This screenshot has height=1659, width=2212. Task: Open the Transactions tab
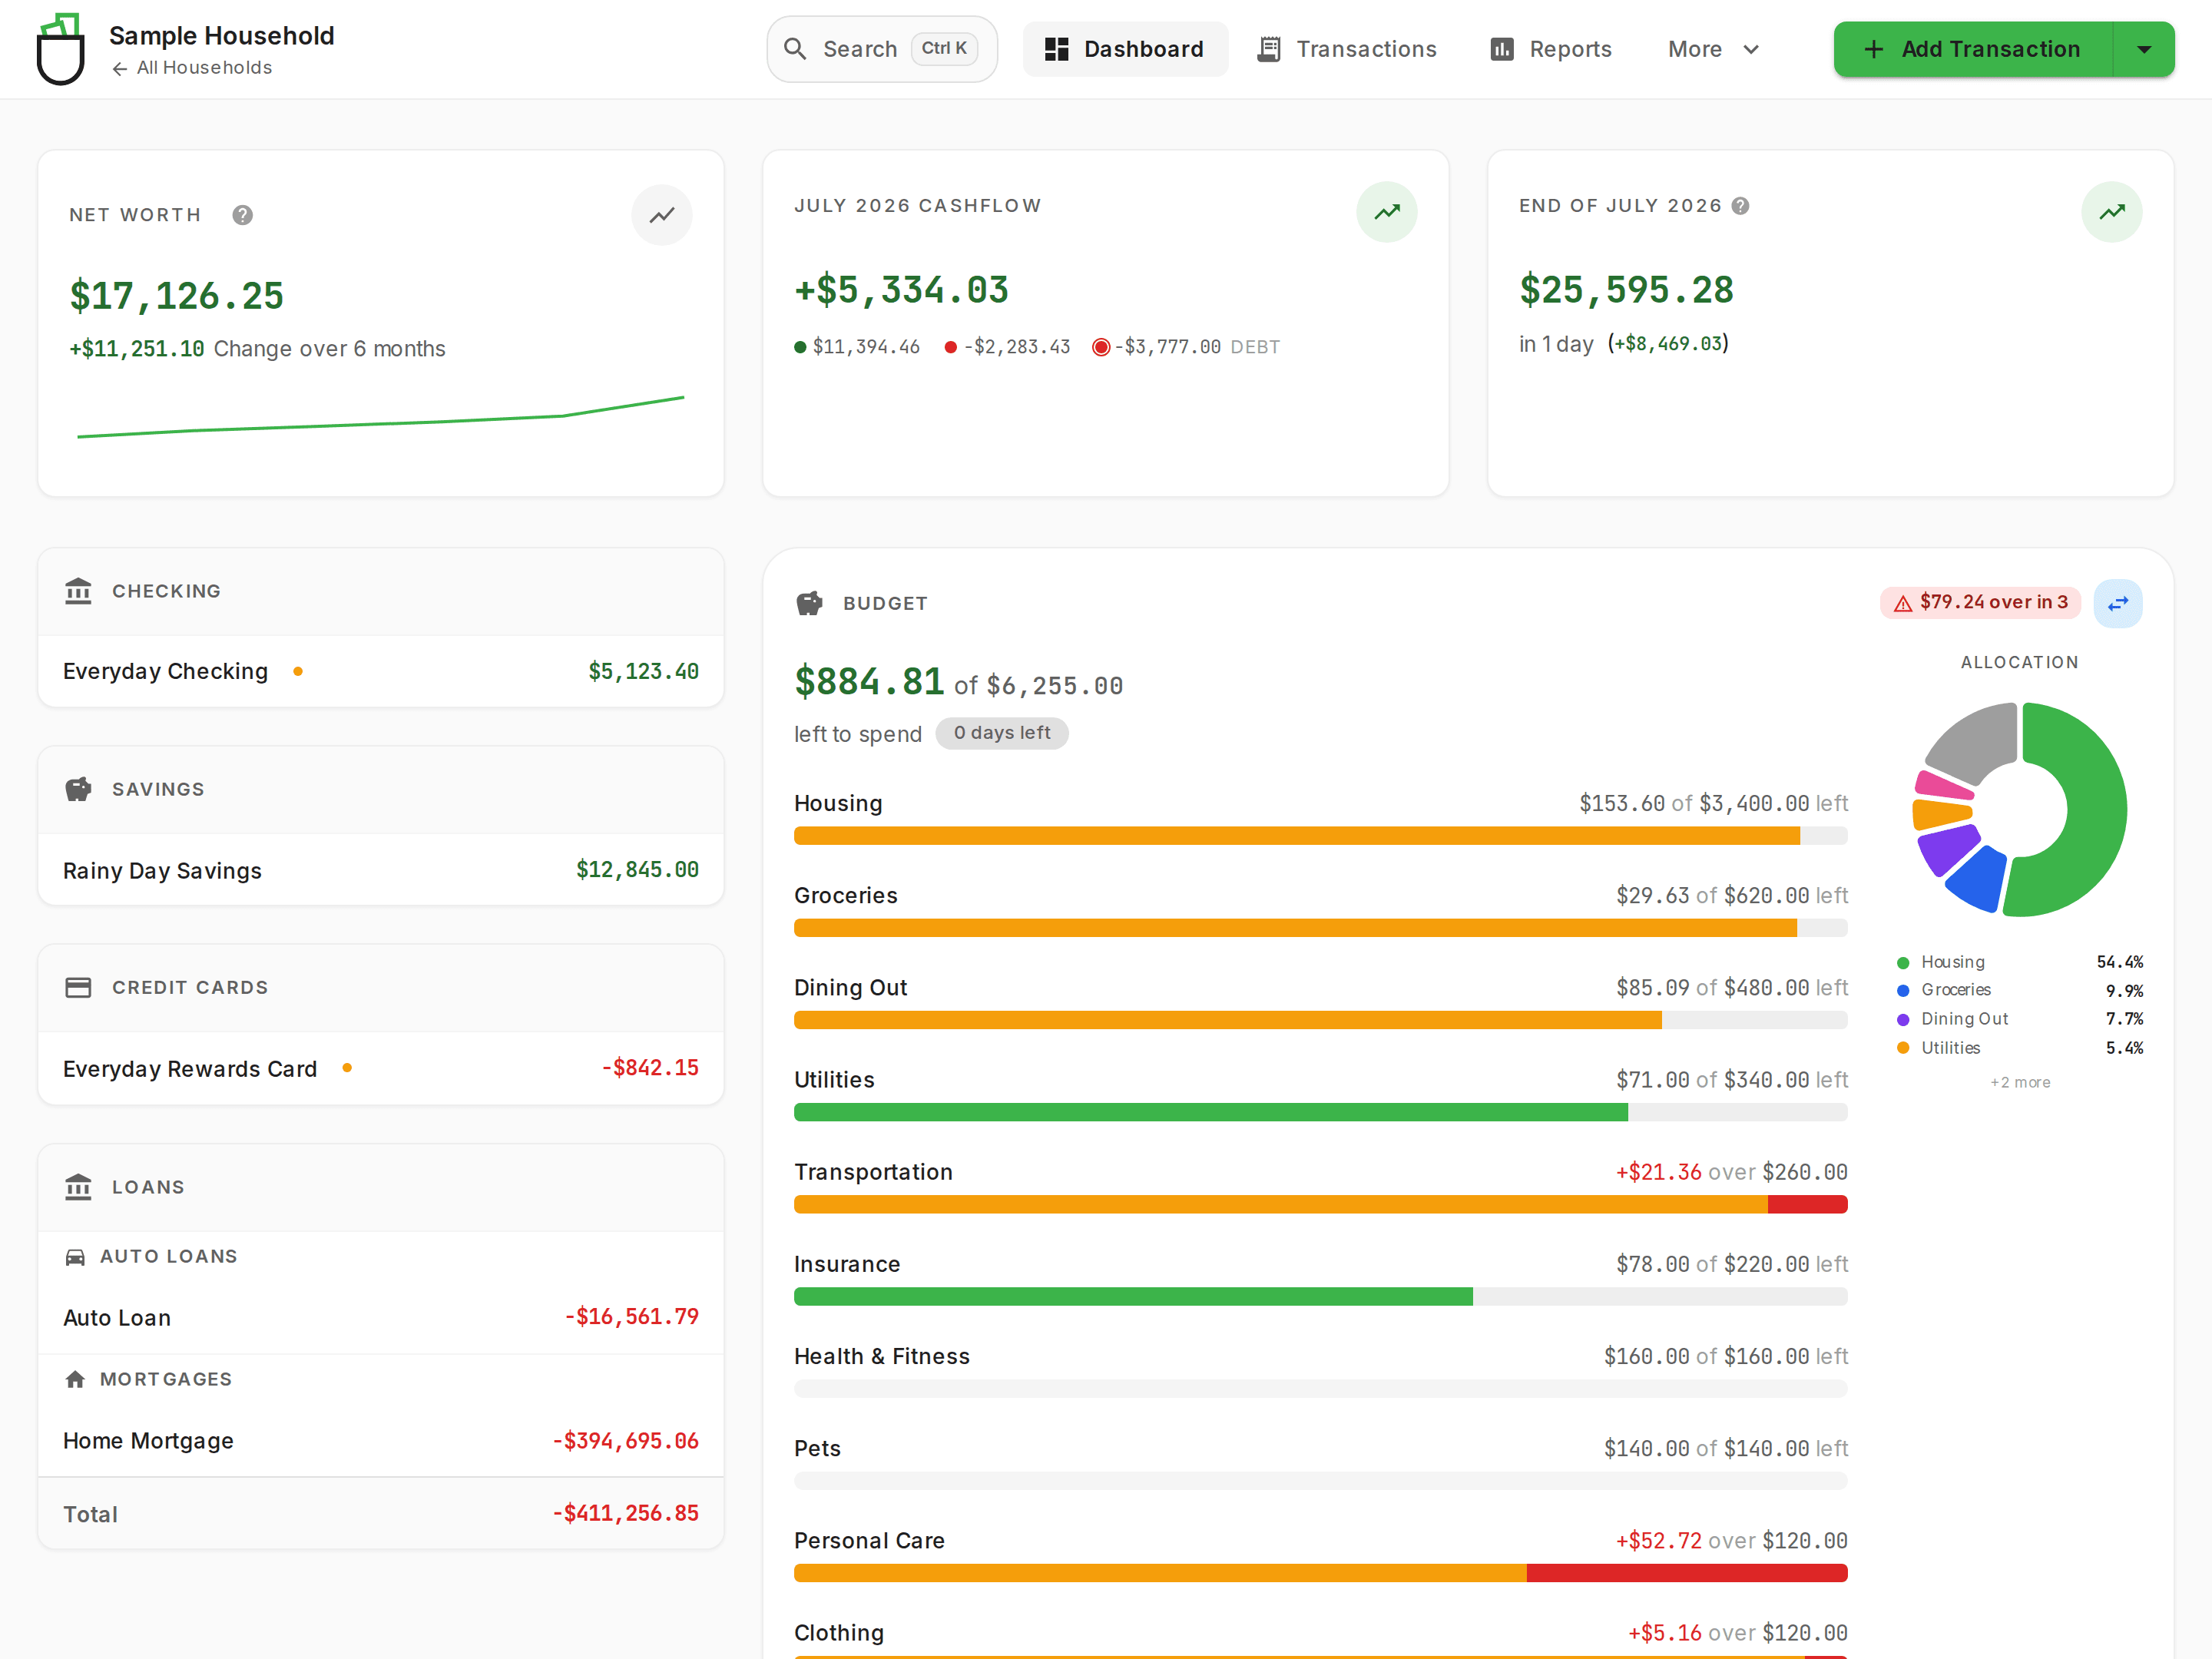tap(1347, 49)
